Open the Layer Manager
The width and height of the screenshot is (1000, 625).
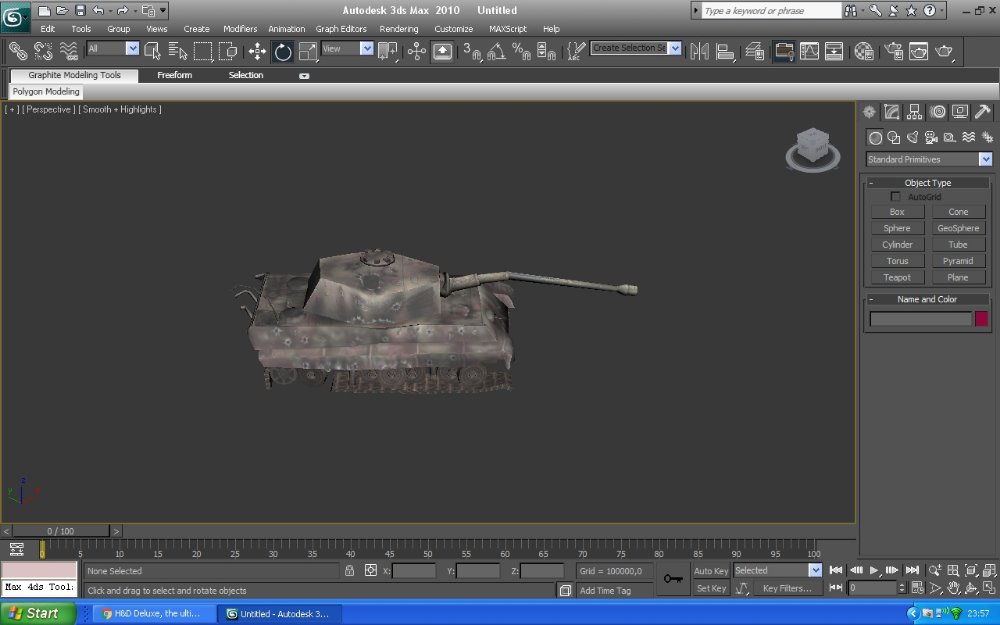point(755,51)
